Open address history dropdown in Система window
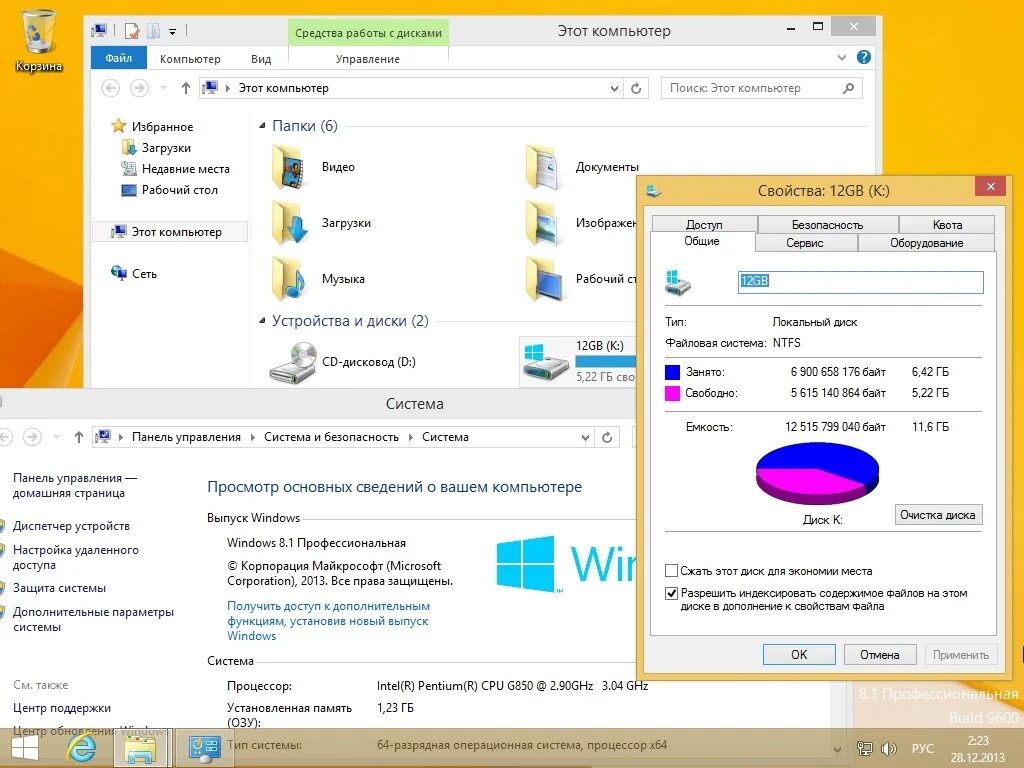The height and width of the screenshot is (768, 1024). (585, 438)
